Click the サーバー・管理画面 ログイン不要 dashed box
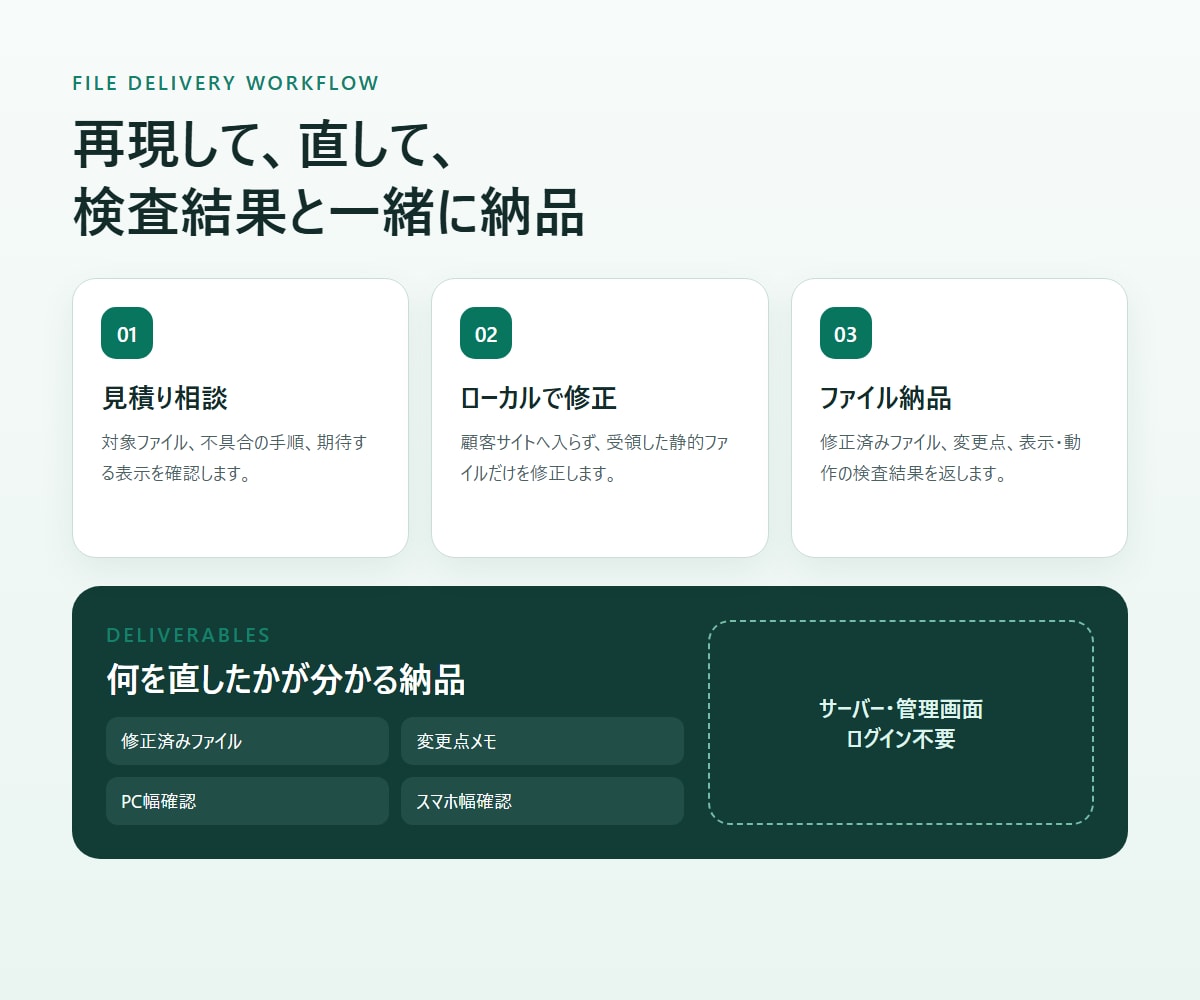Screen dimensions: 1200x1000 point(901,723)
